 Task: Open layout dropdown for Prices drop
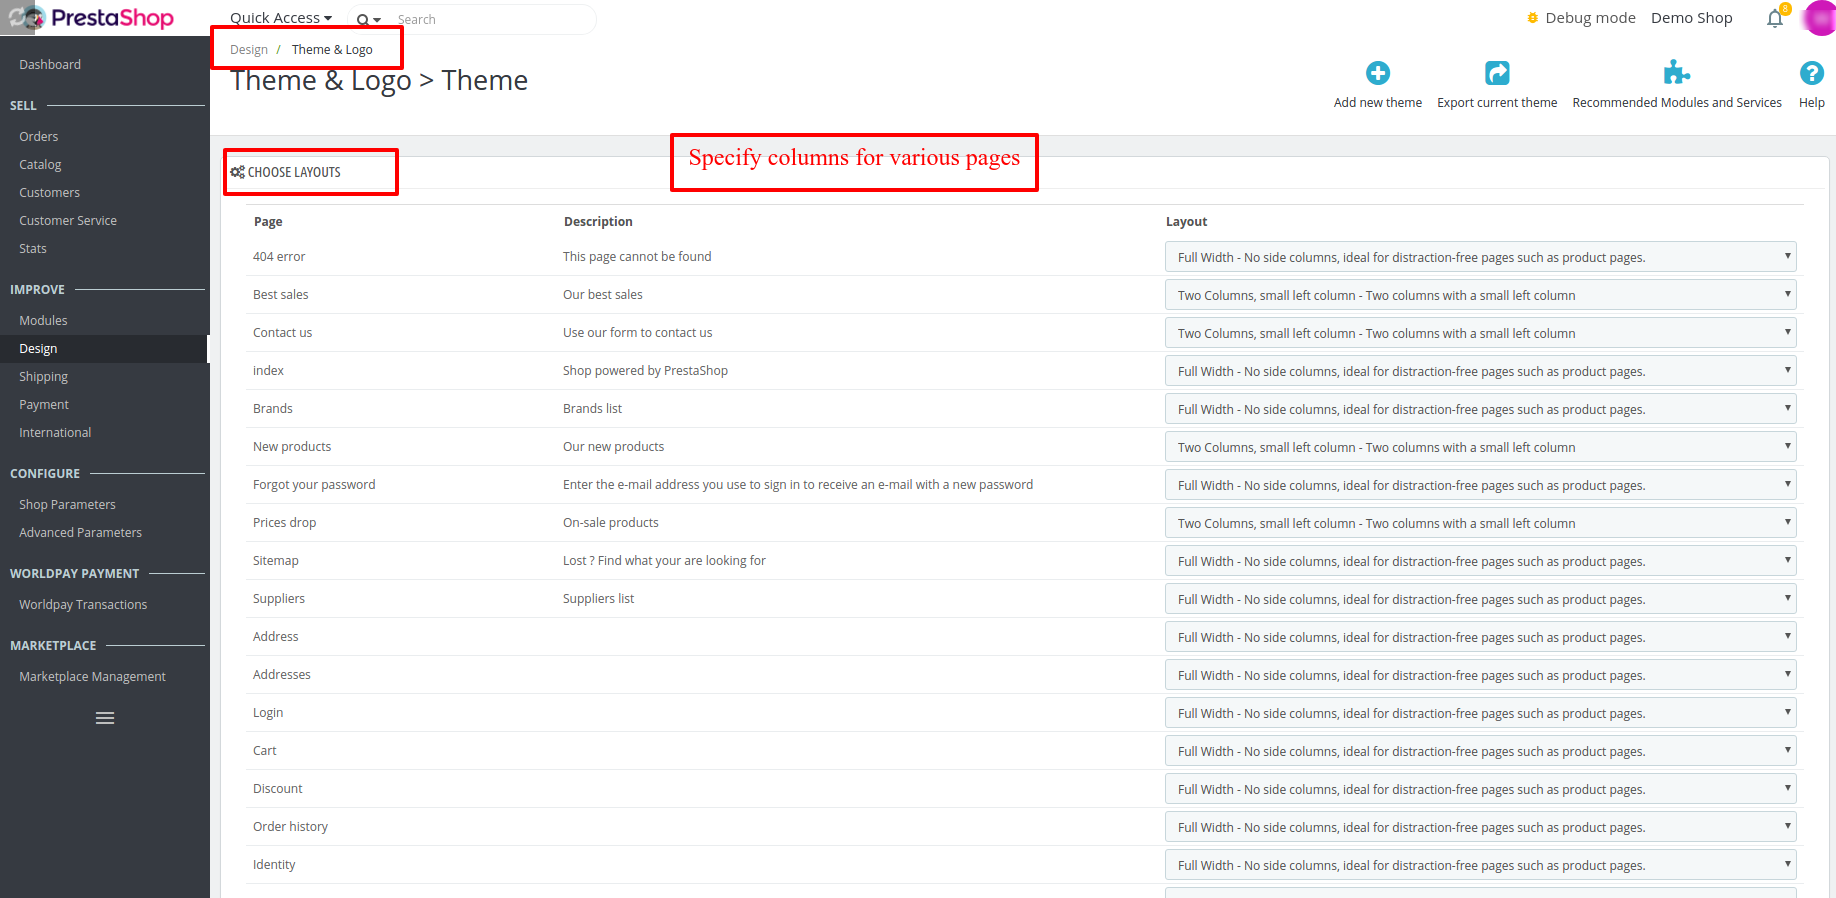coord(1480,523)
